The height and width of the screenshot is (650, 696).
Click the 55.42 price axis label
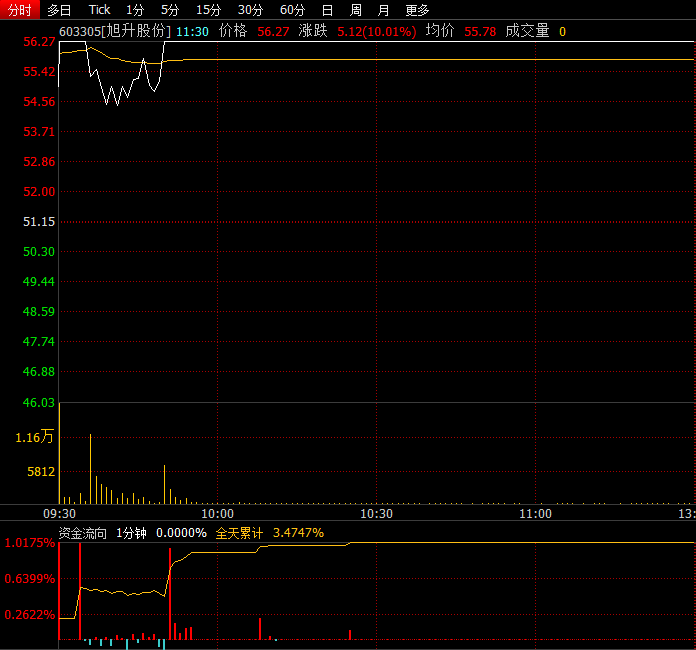[39, 71]
